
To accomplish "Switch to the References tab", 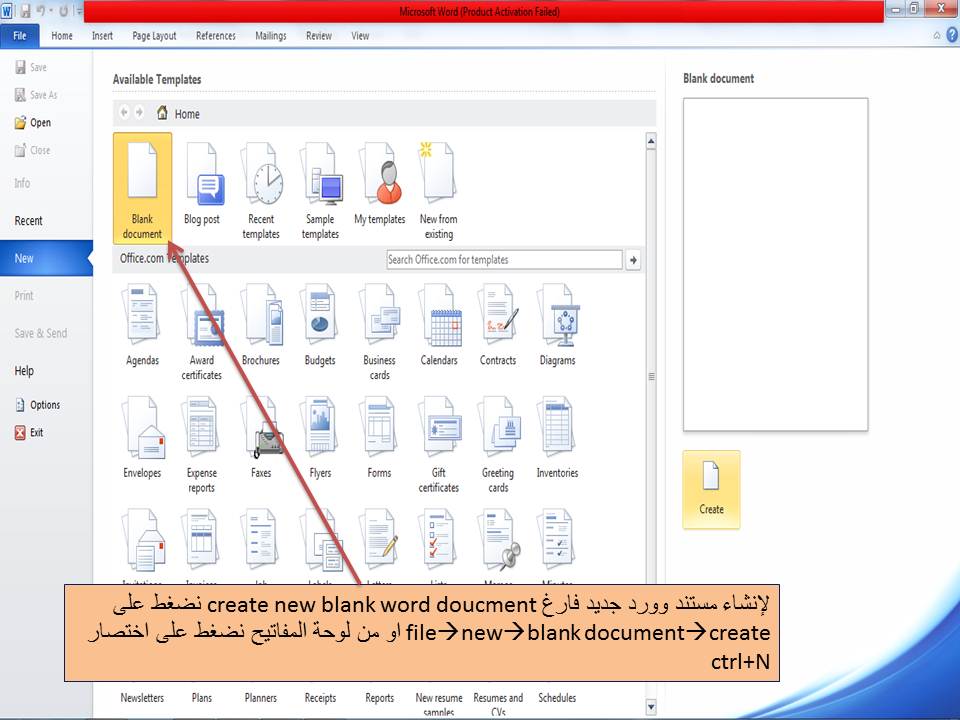I will pyautogui.click(x=216, y=36).
